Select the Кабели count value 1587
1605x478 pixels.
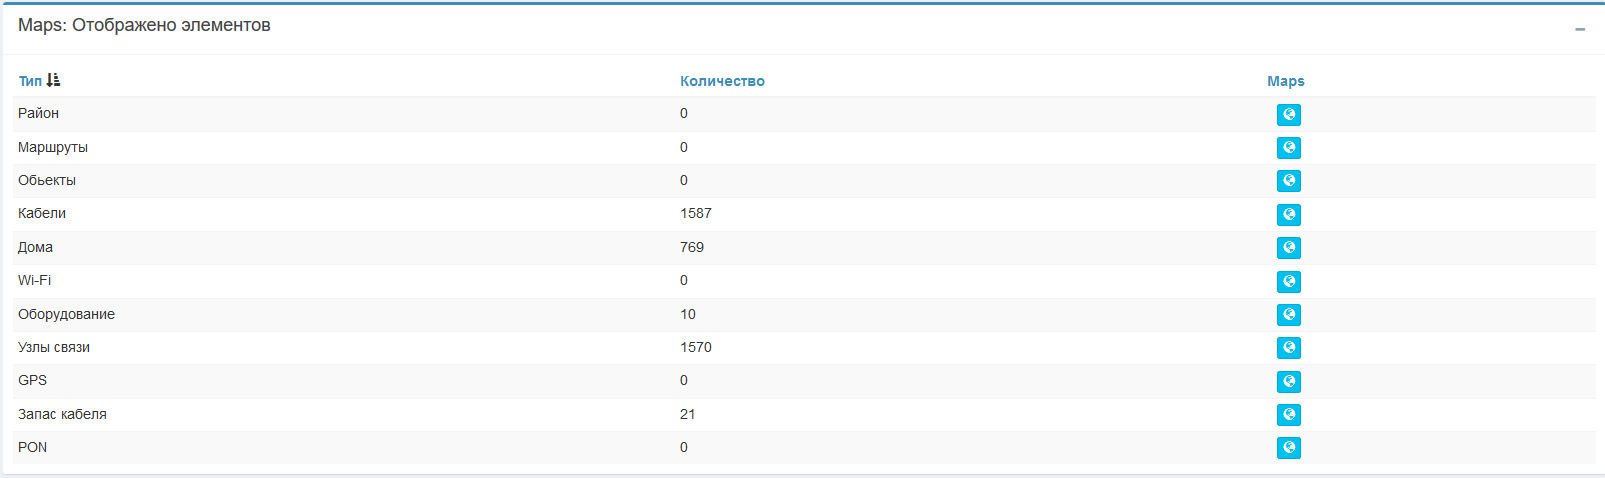tap(696, 213)
